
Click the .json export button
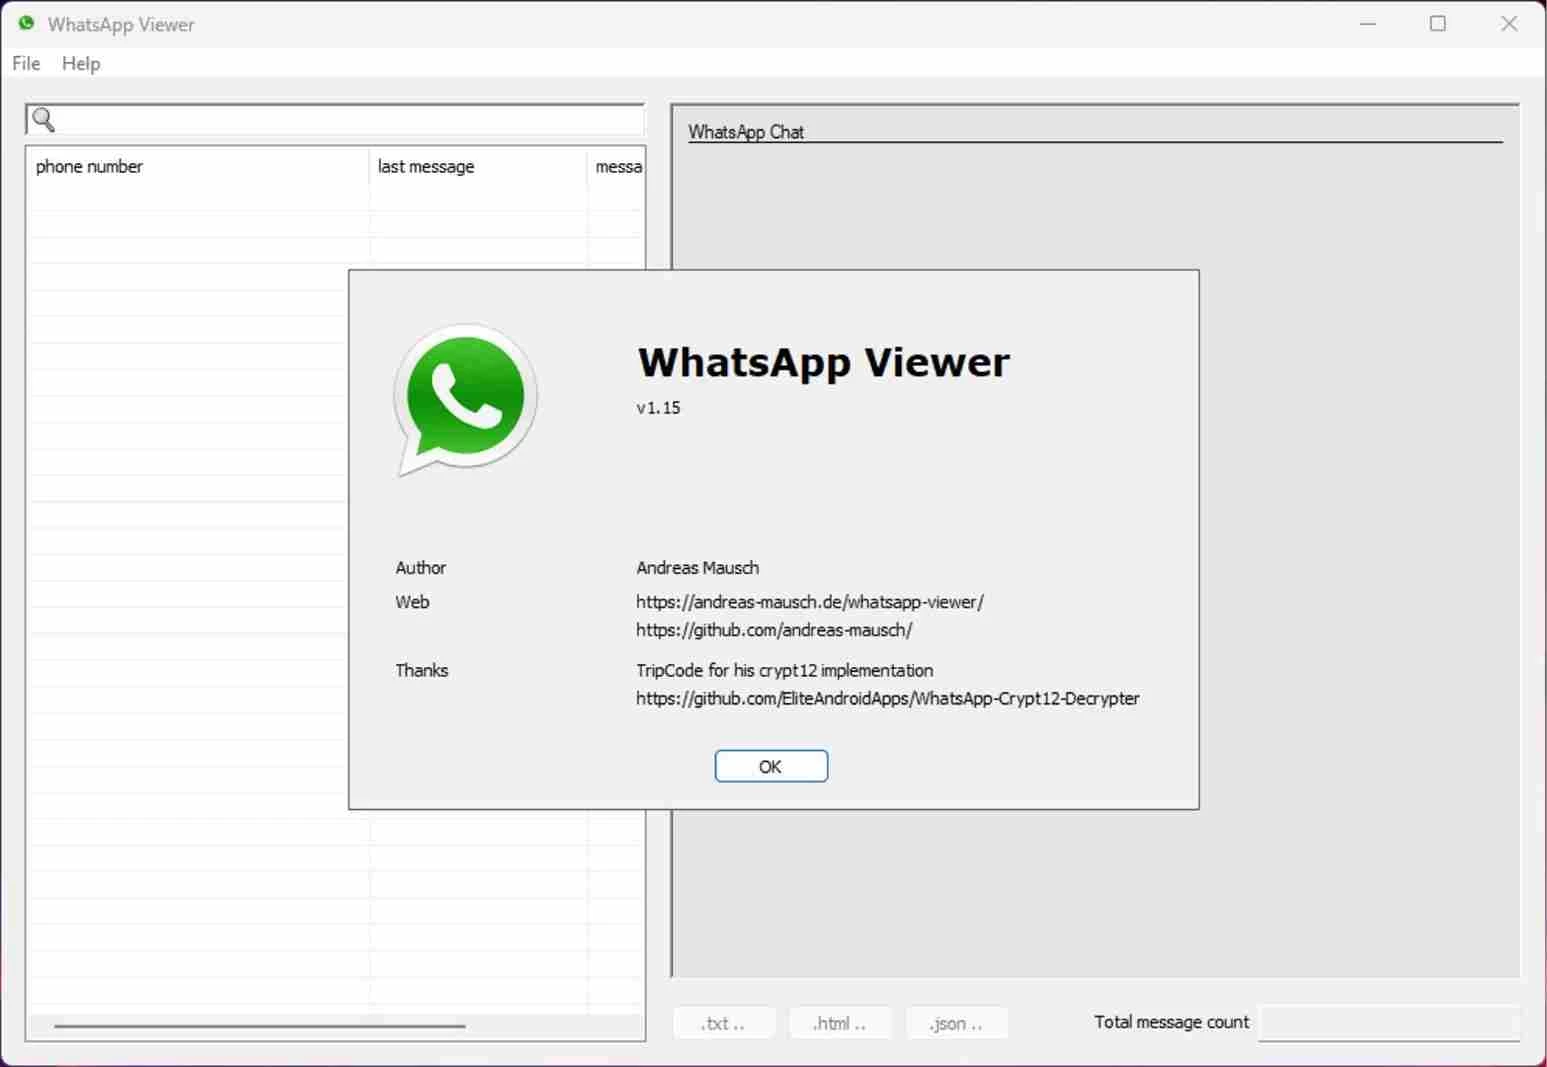[956, 1023]
